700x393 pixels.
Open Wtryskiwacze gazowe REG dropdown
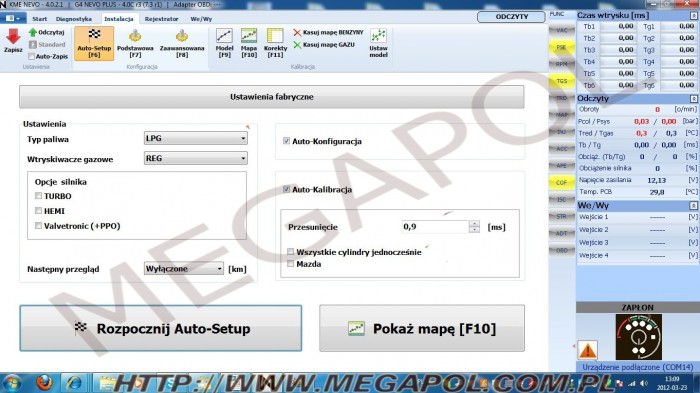point(196,159)
